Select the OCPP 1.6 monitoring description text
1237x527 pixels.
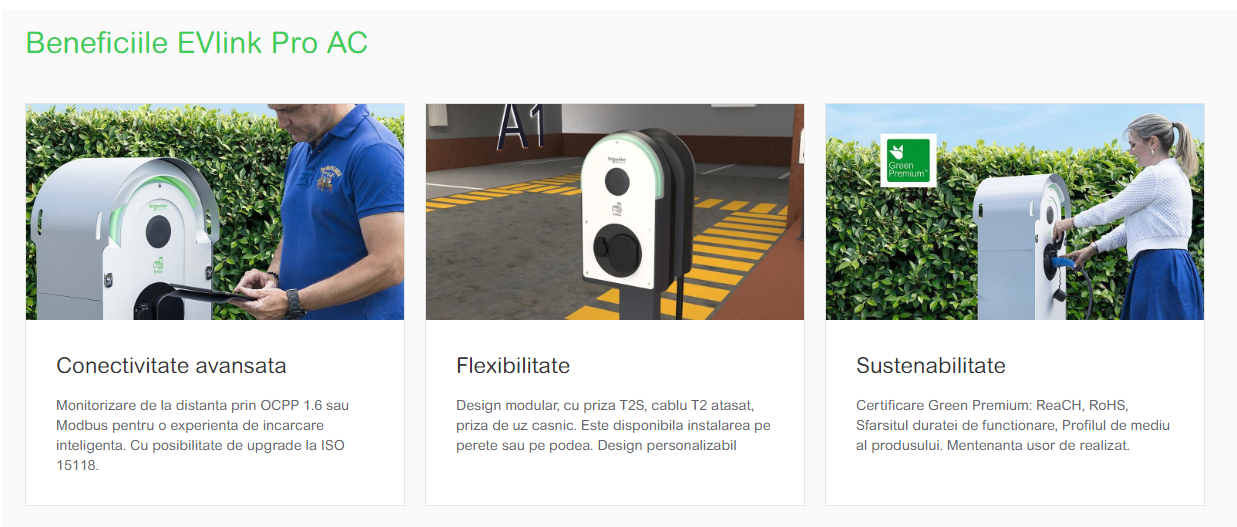(203, 435)
